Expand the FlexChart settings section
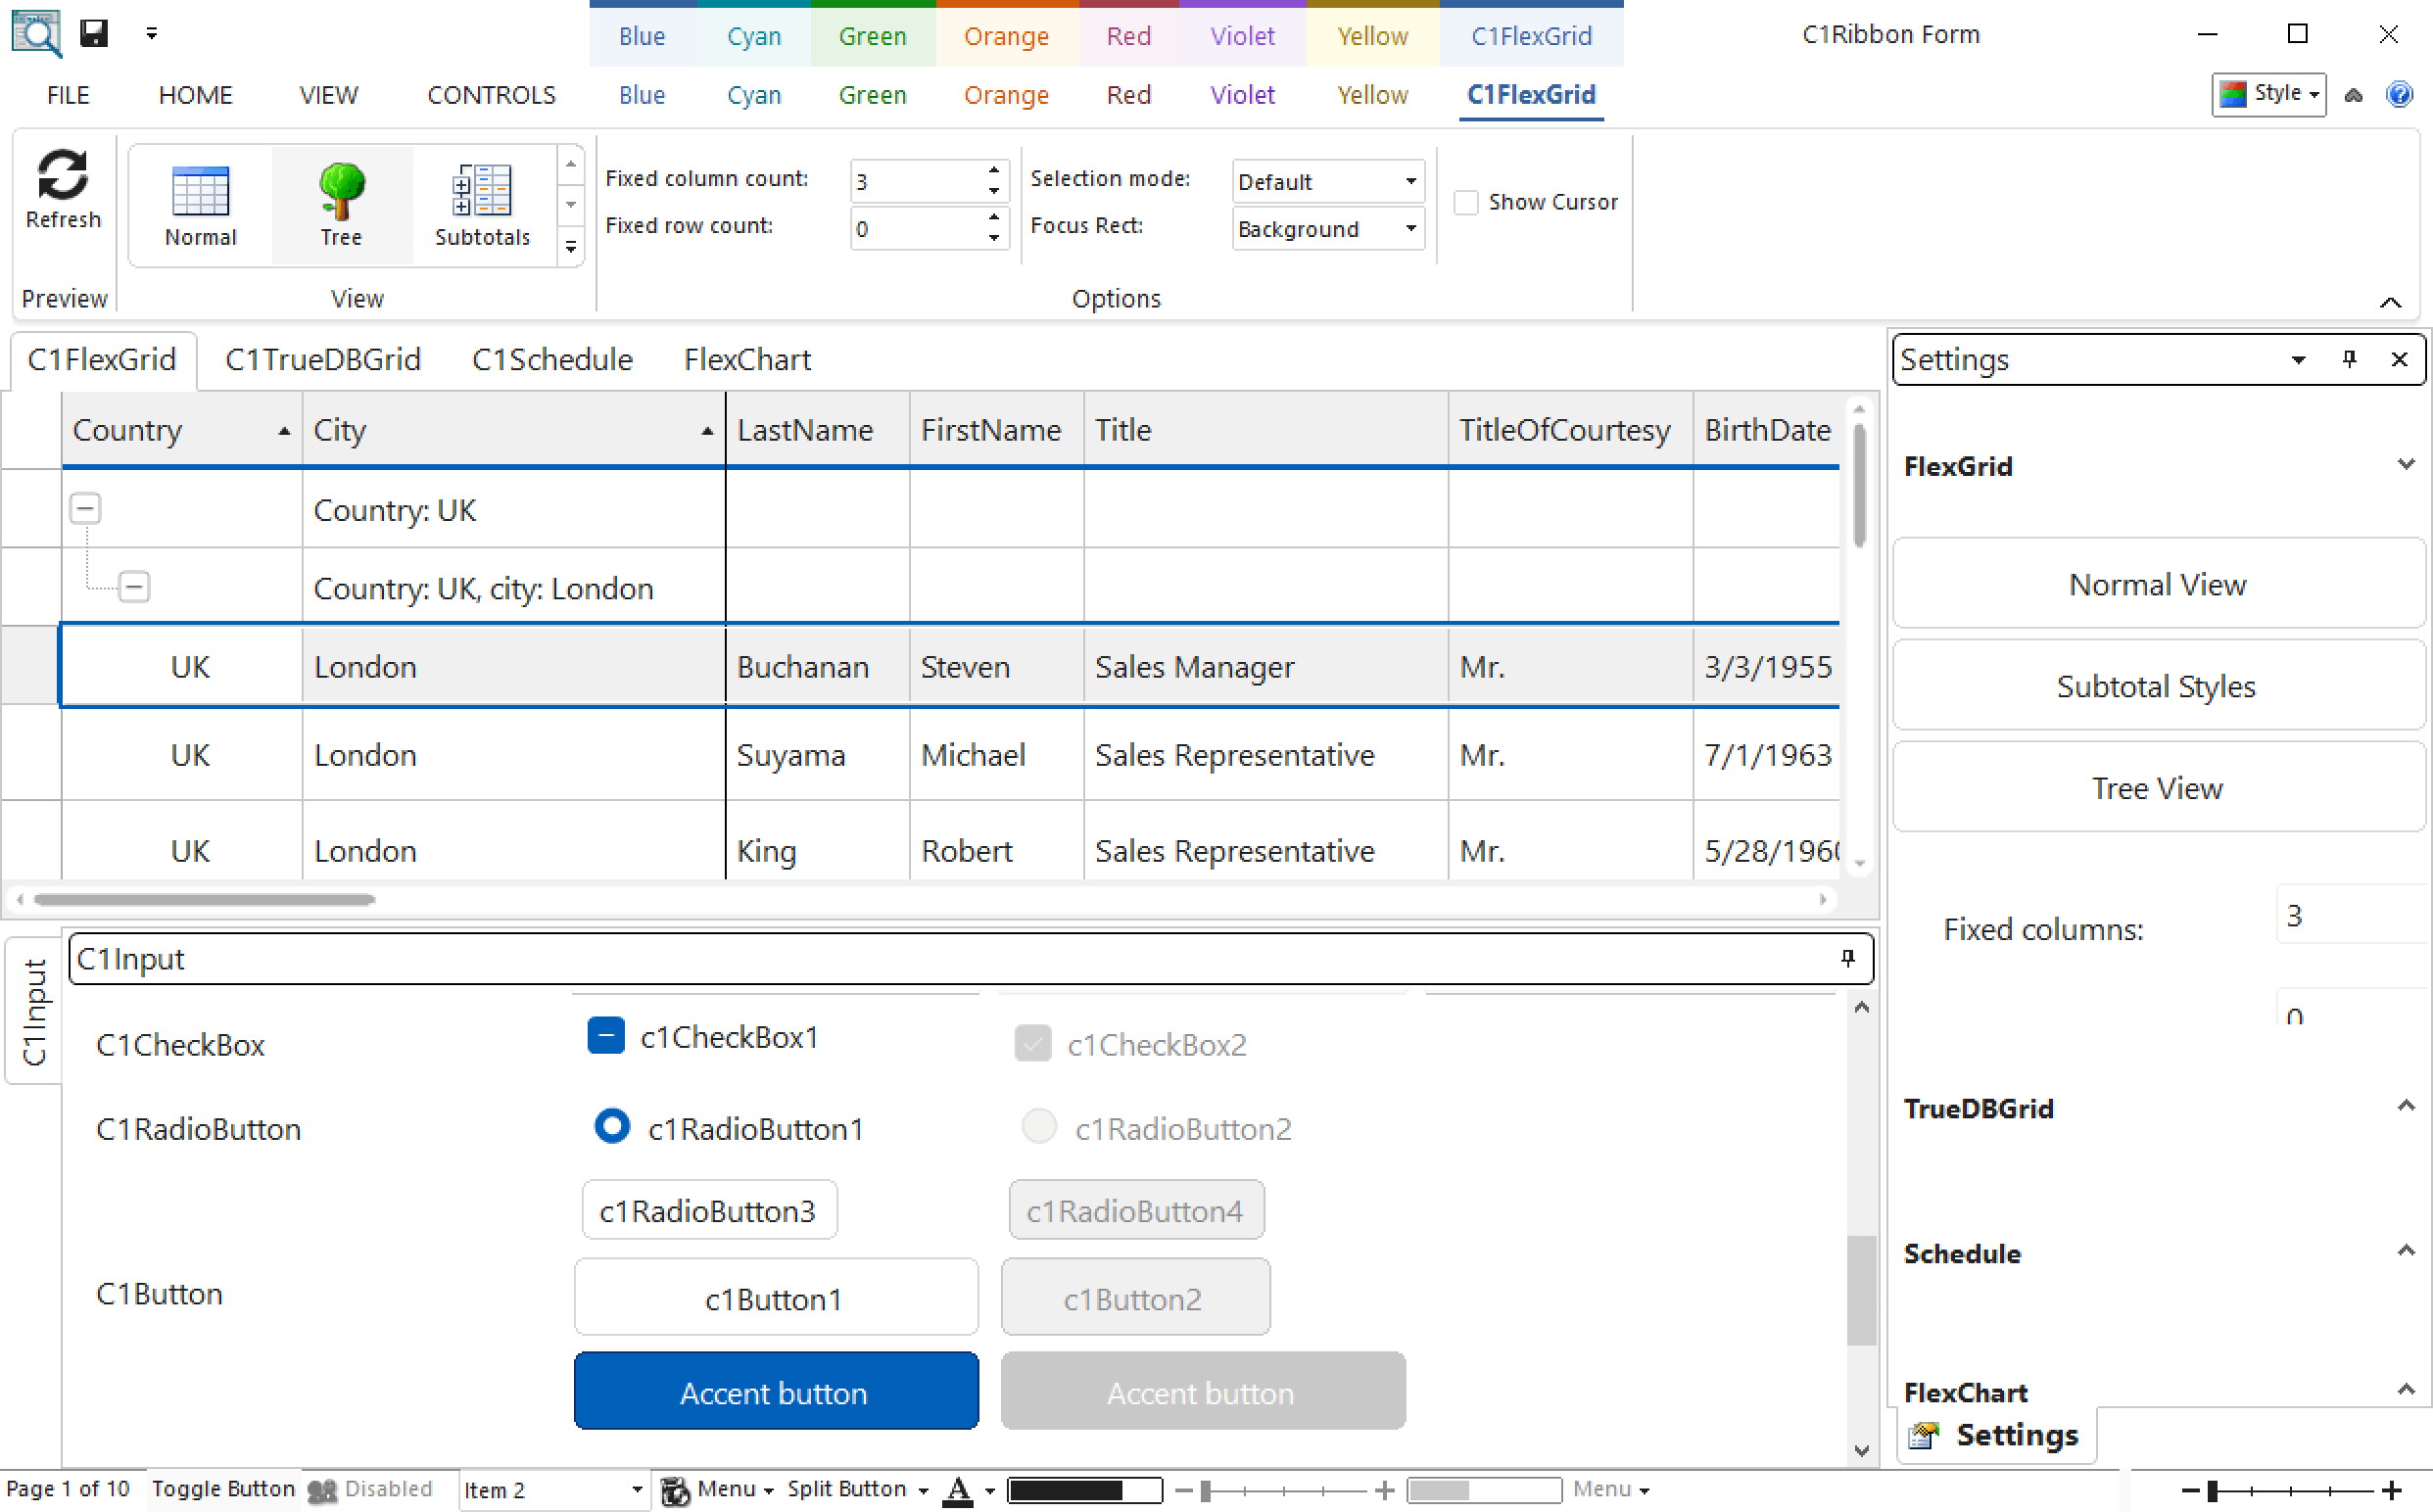2433x1512 pixels. 2405,1390
